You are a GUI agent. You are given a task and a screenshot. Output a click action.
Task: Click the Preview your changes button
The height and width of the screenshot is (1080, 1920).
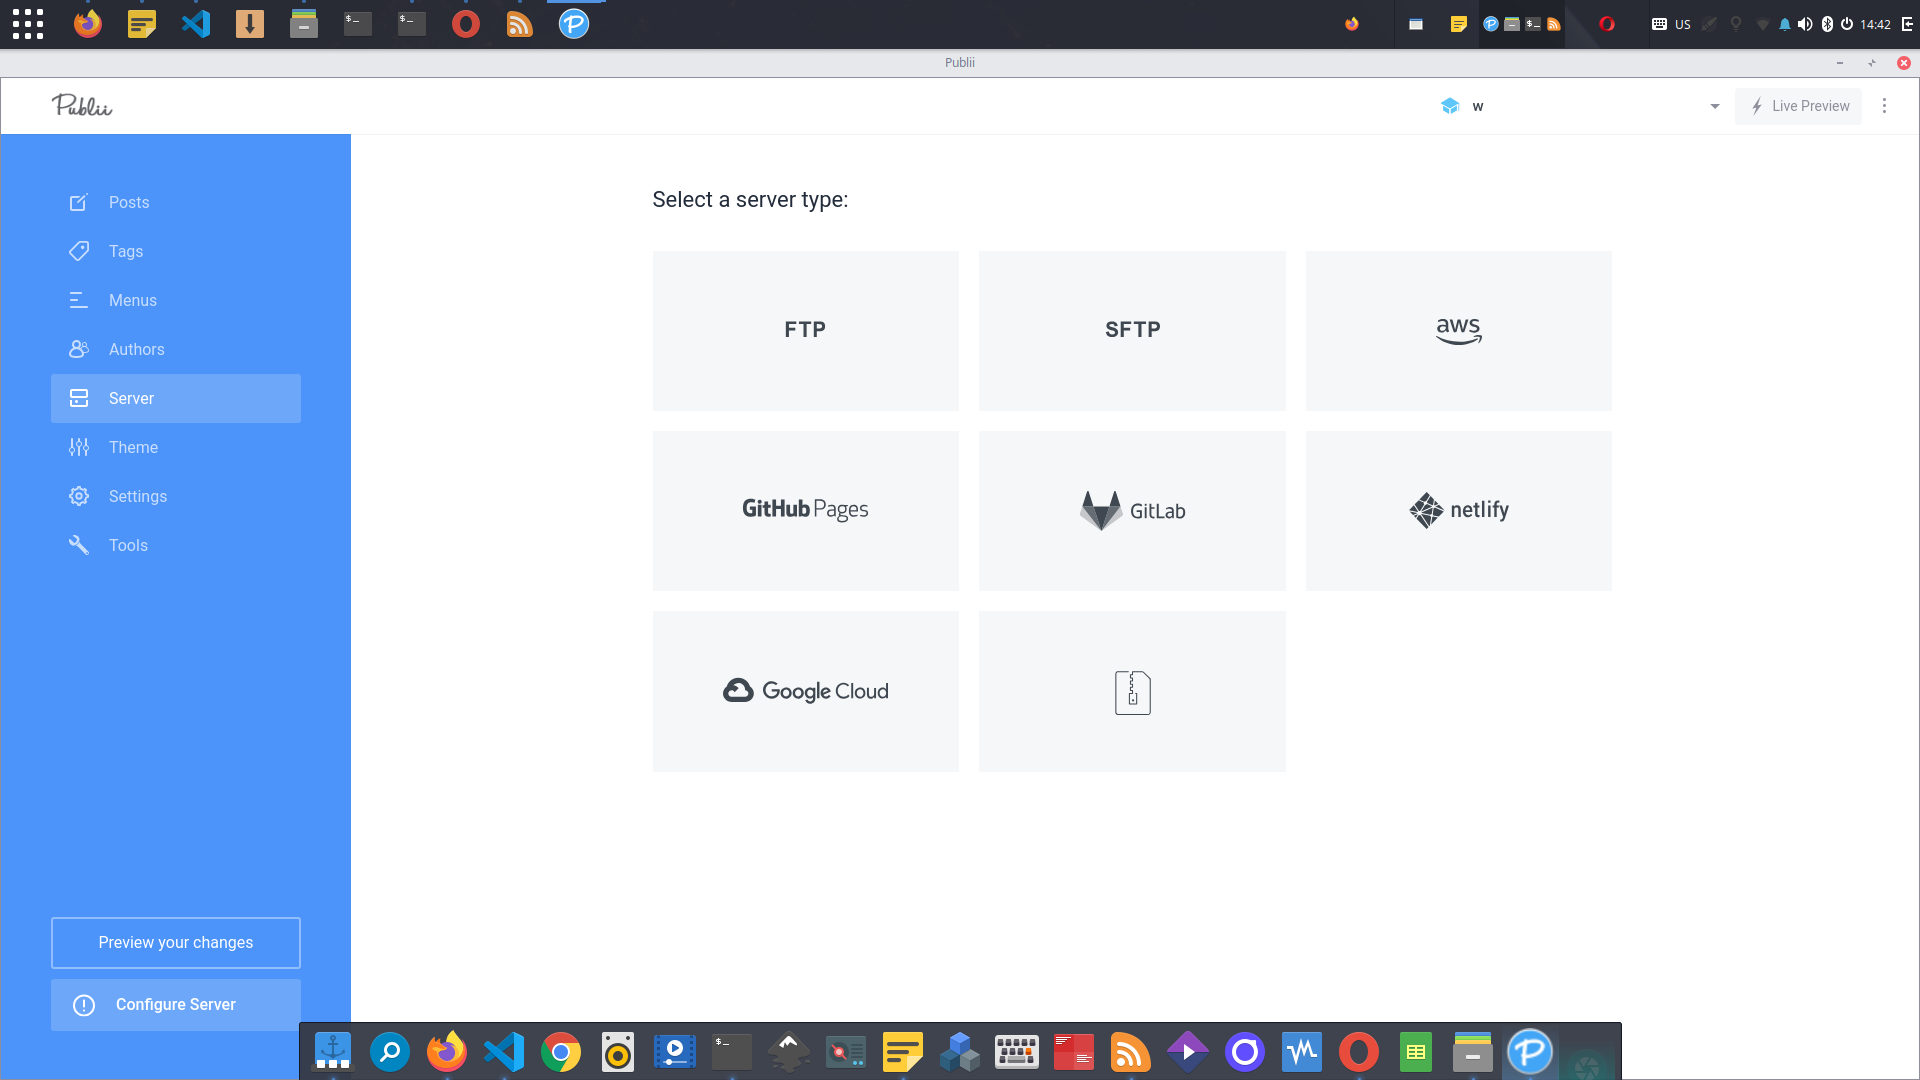tap(176, 942)
